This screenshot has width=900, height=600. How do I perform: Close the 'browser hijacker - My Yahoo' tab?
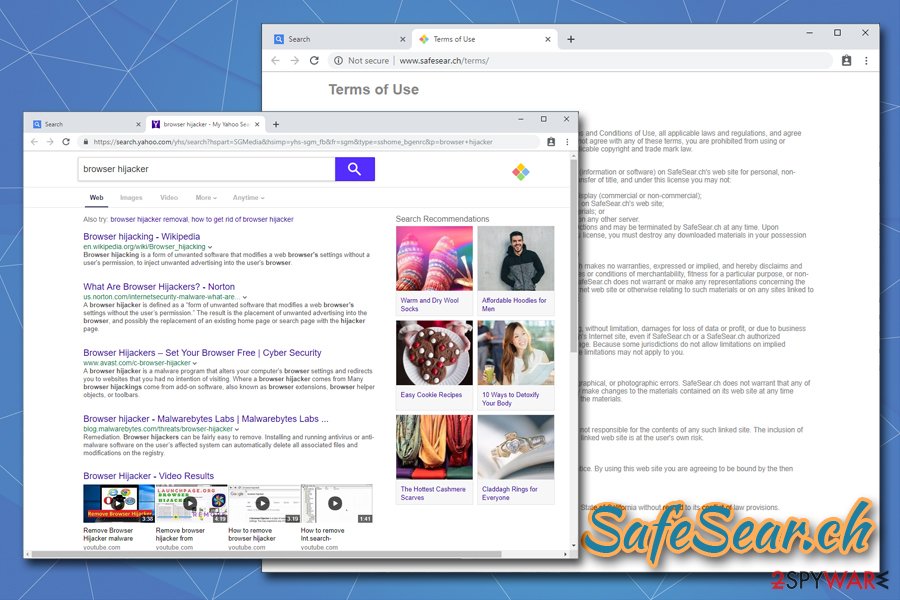click(x=257, y=124)
